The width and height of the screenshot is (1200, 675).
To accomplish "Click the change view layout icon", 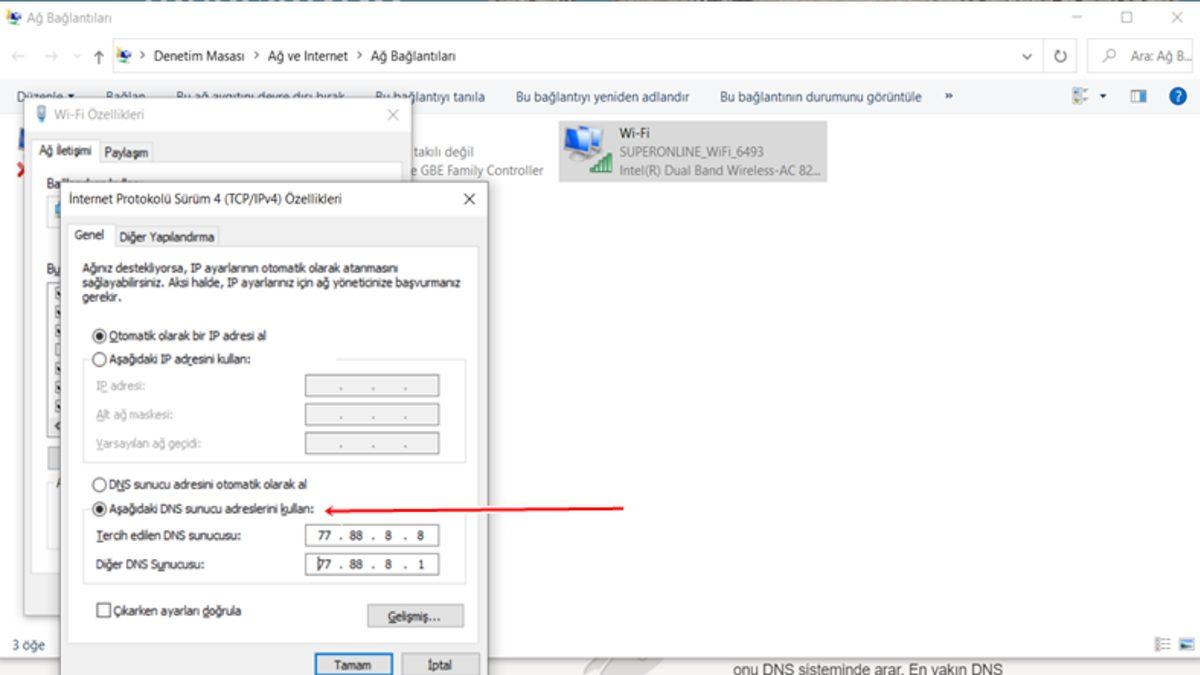I will pyautogui.click(x=1080, y=97).
